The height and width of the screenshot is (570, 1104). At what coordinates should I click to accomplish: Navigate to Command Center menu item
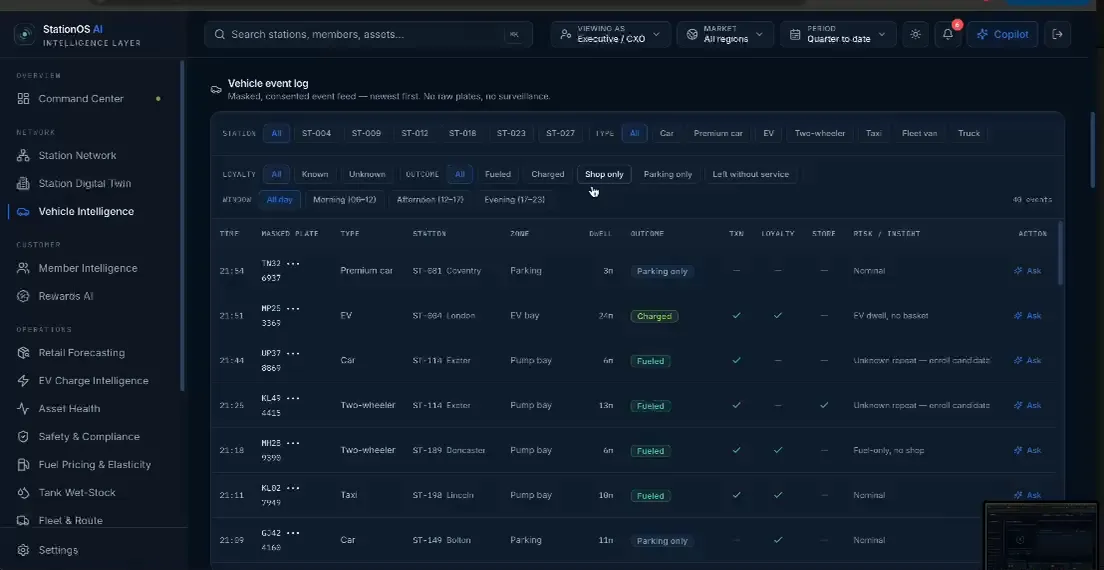click(81, 99)
